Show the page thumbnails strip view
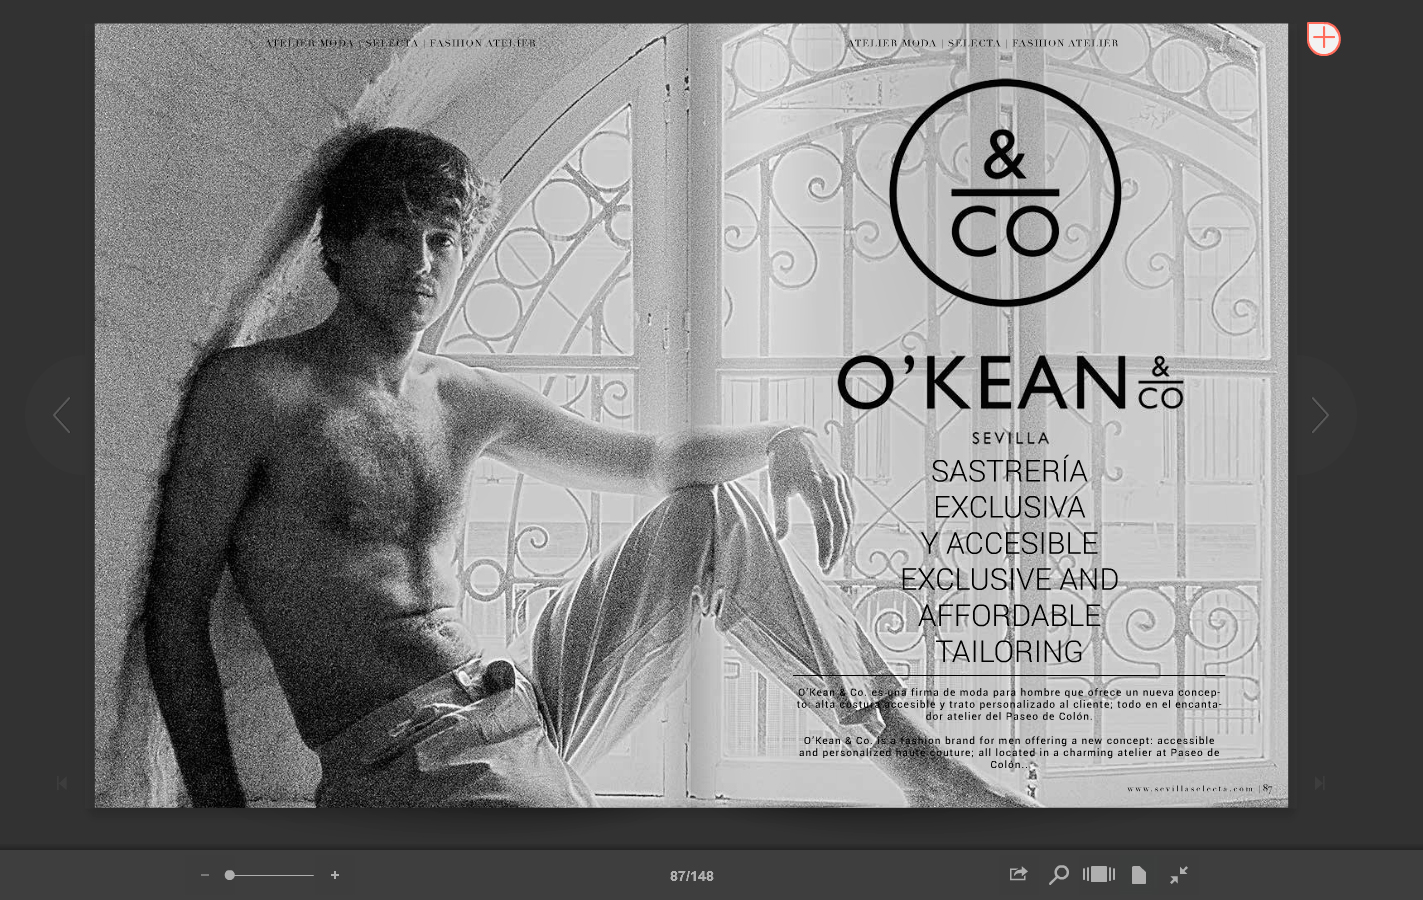The image size is (1423, 900). pyautogui.click(x=1098, y=874)
